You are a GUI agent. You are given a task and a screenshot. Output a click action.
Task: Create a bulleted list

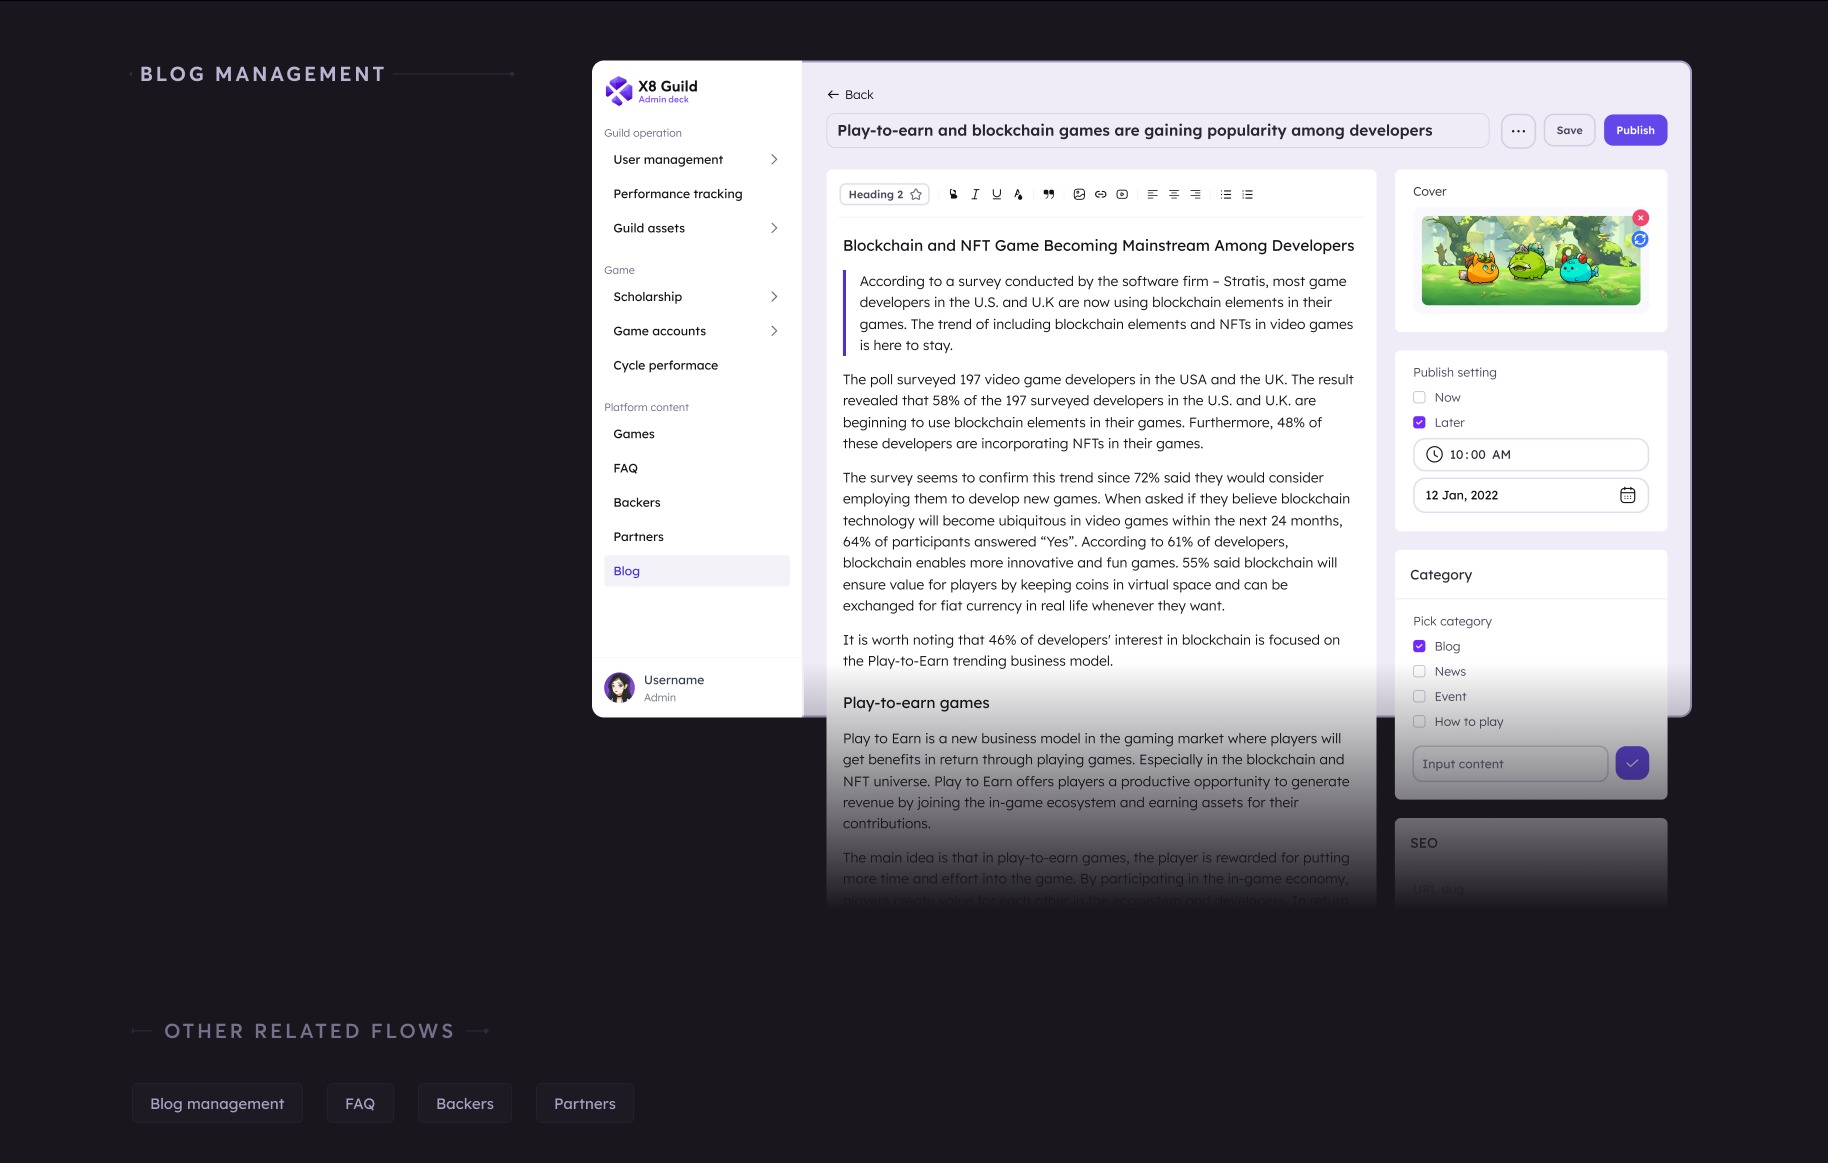[1226, 194]
